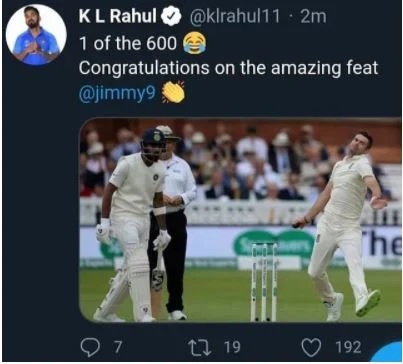
Task: Click the blue verified badge
Action: click(171, 17)
